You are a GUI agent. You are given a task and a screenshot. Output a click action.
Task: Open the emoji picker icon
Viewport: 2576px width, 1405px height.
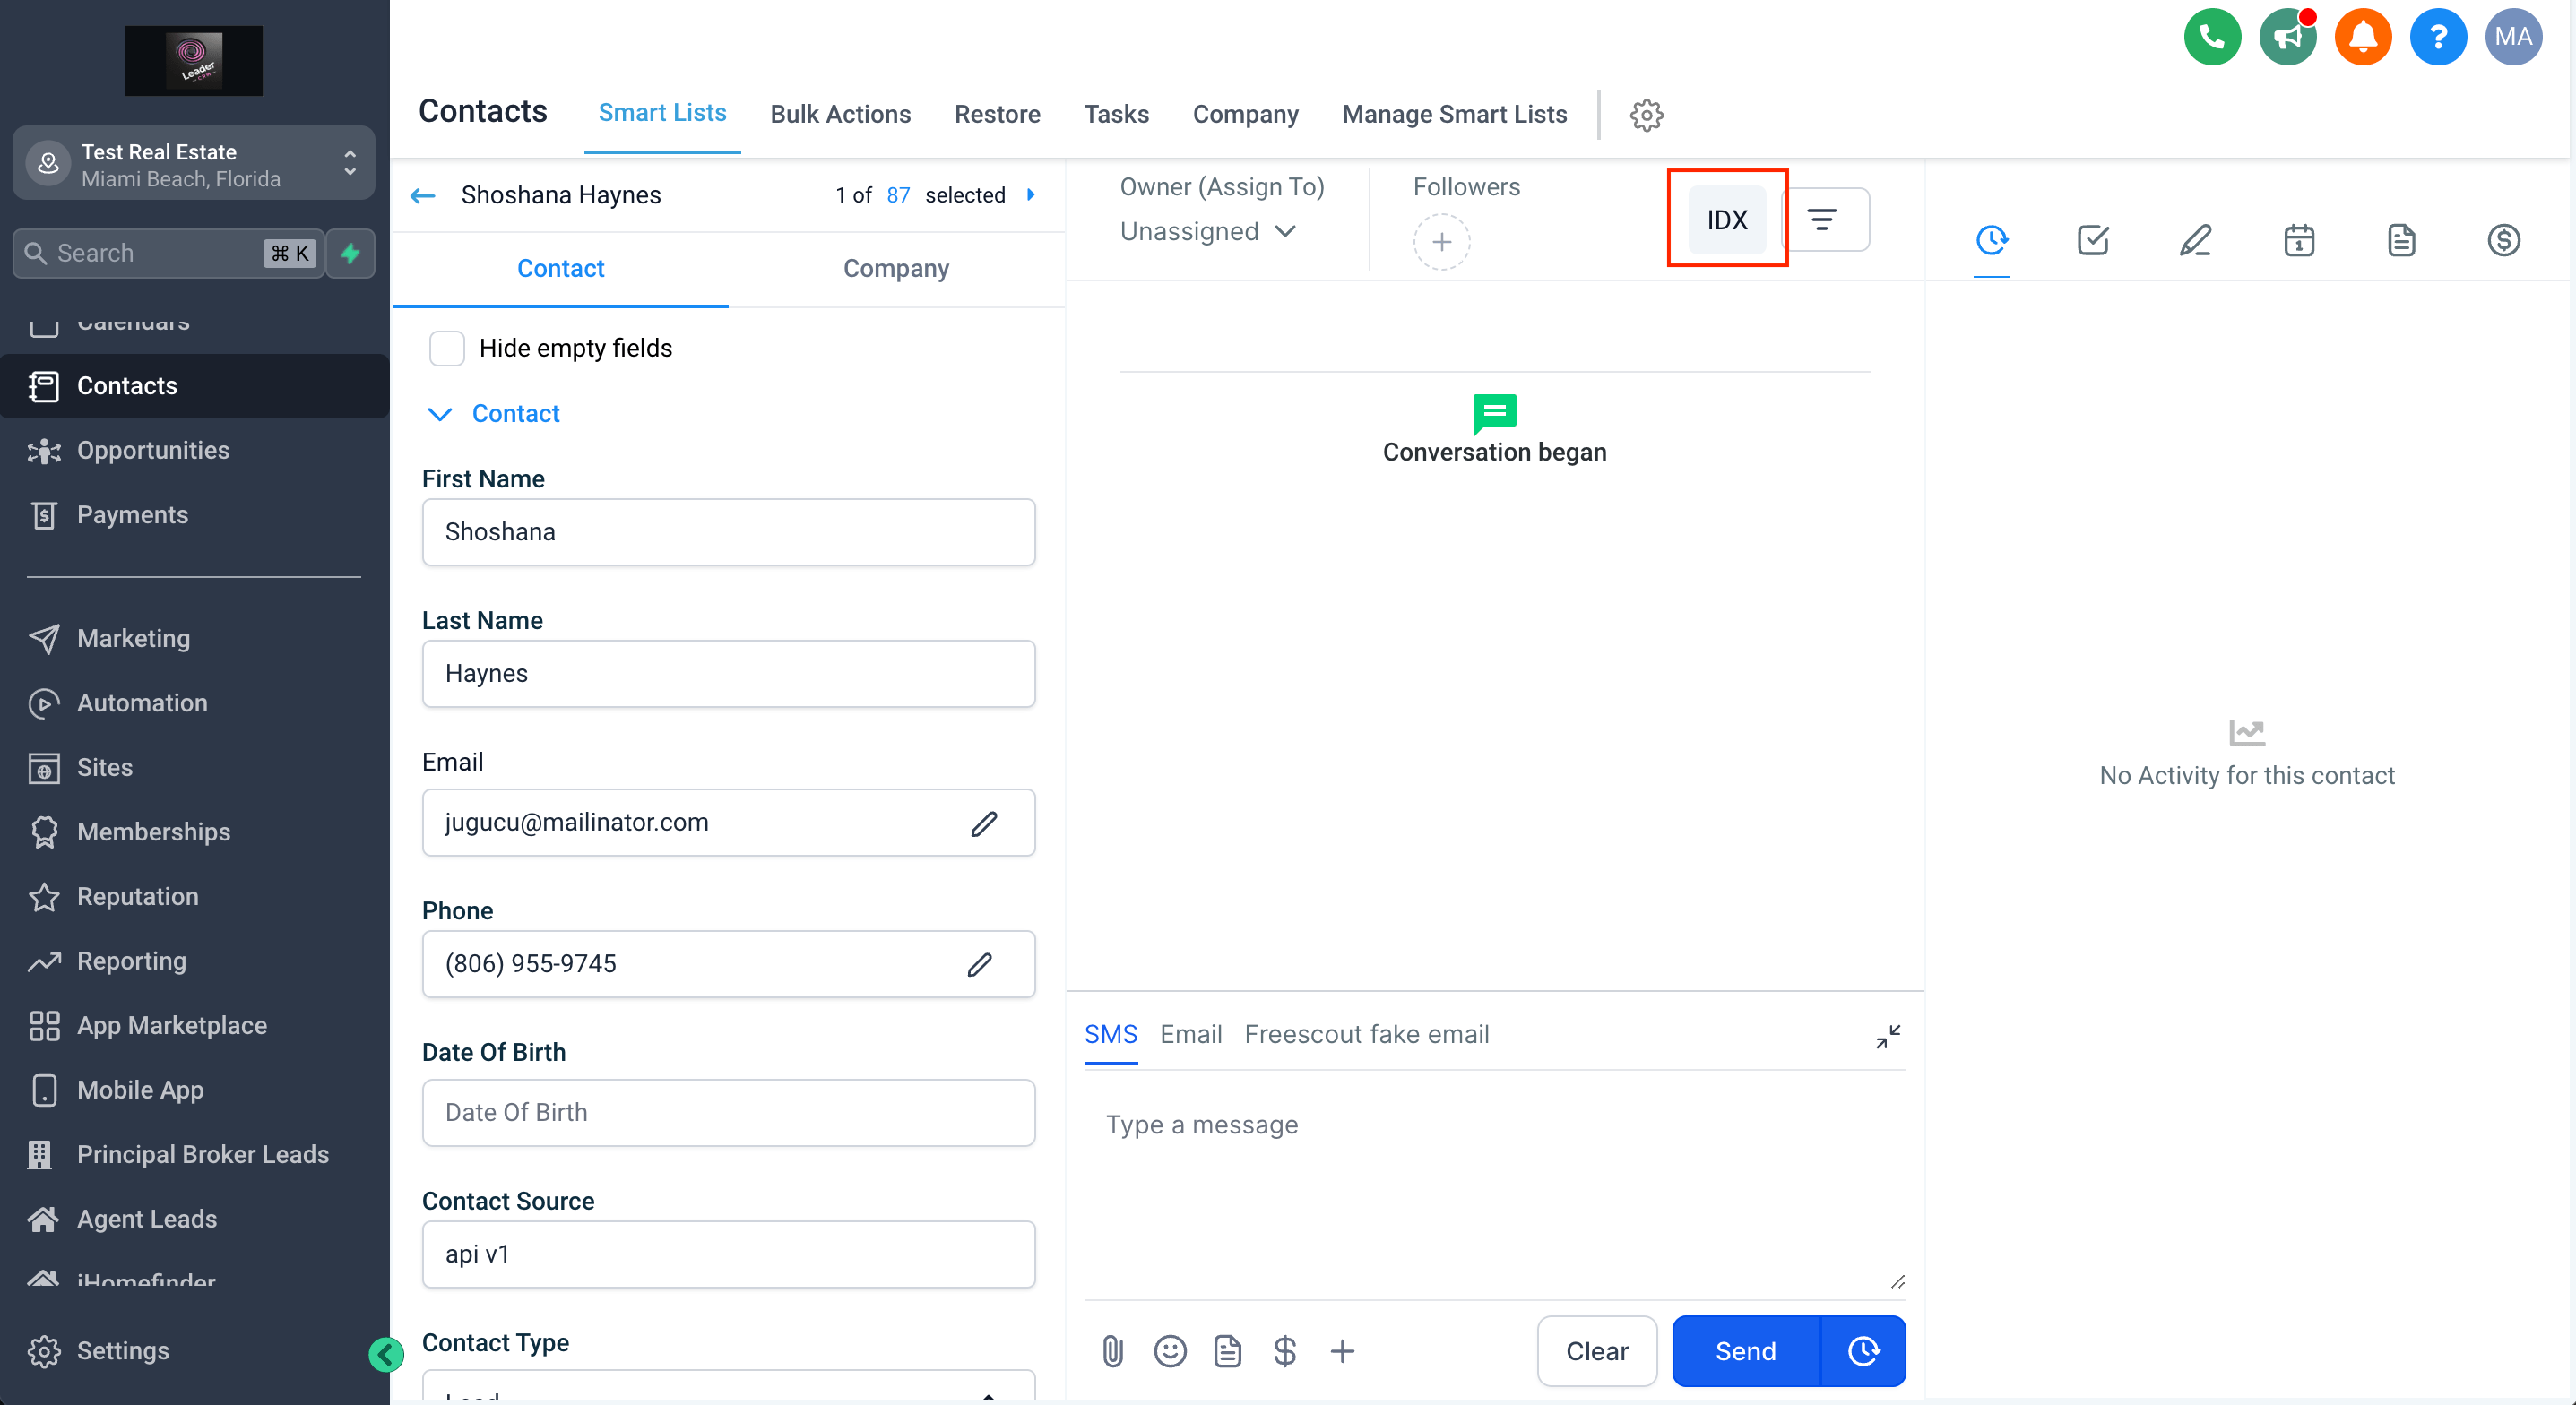[x=1169, y=1351]
